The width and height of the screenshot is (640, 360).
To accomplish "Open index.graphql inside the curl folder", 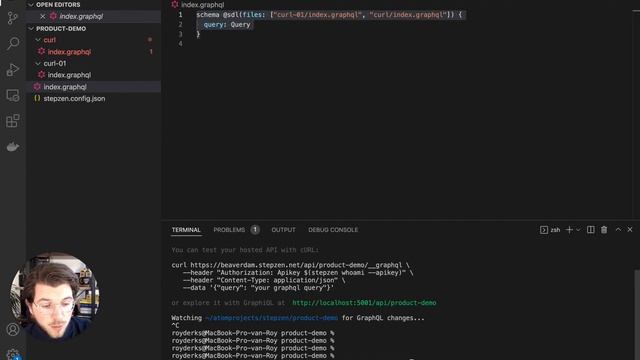I will point(69,52).
